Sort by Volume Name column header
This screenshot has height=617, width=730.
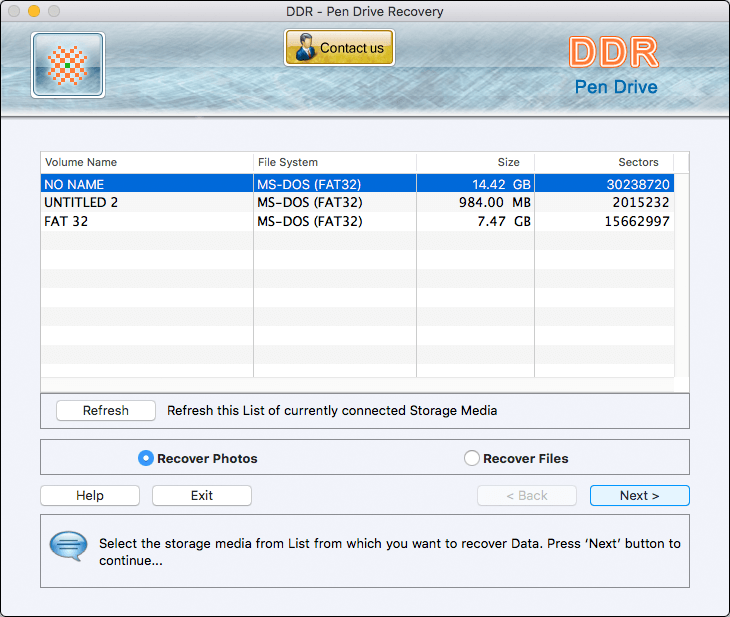147,162
